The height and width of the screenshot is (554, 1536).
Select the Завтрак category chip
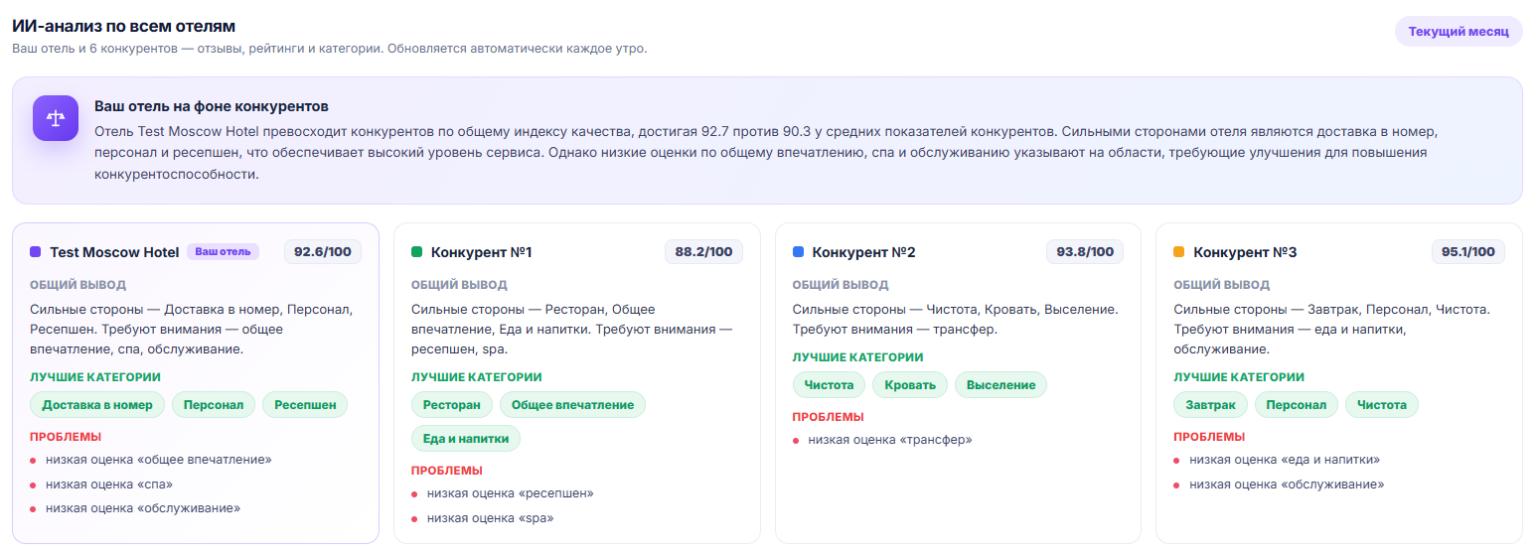click(x=1211, y=405)
